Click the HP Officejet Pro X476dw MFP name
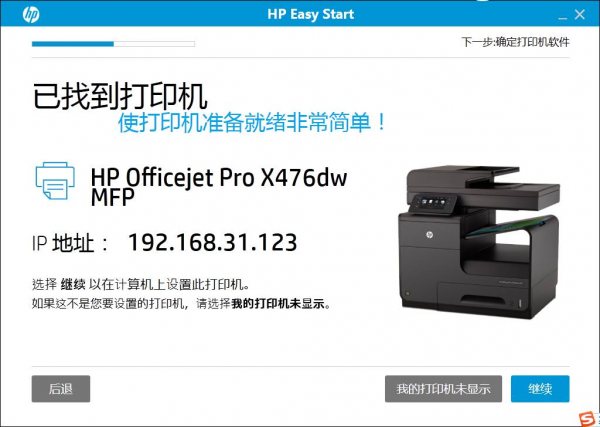Image resolution: width=600 pixels, height=427 pixels. pos(219,187)
